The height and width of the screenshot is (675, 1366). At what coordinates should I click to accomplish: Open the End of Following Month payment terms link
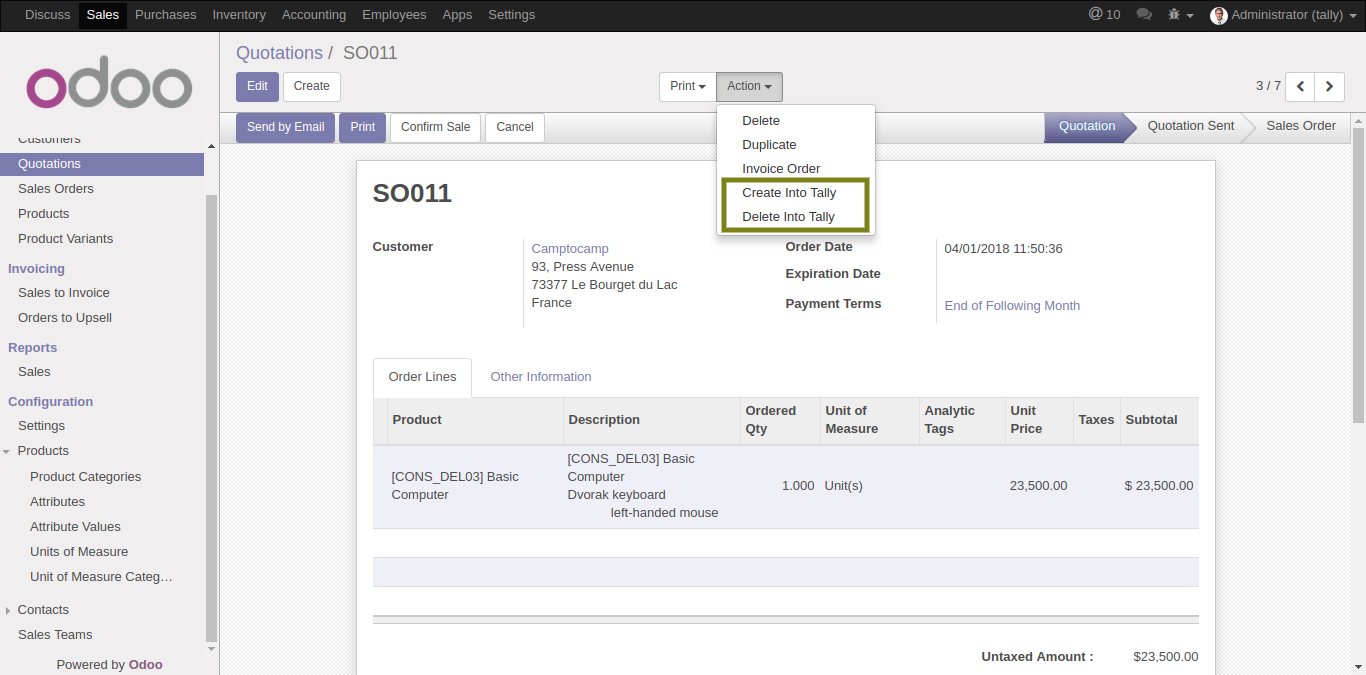click(1012, 306)
